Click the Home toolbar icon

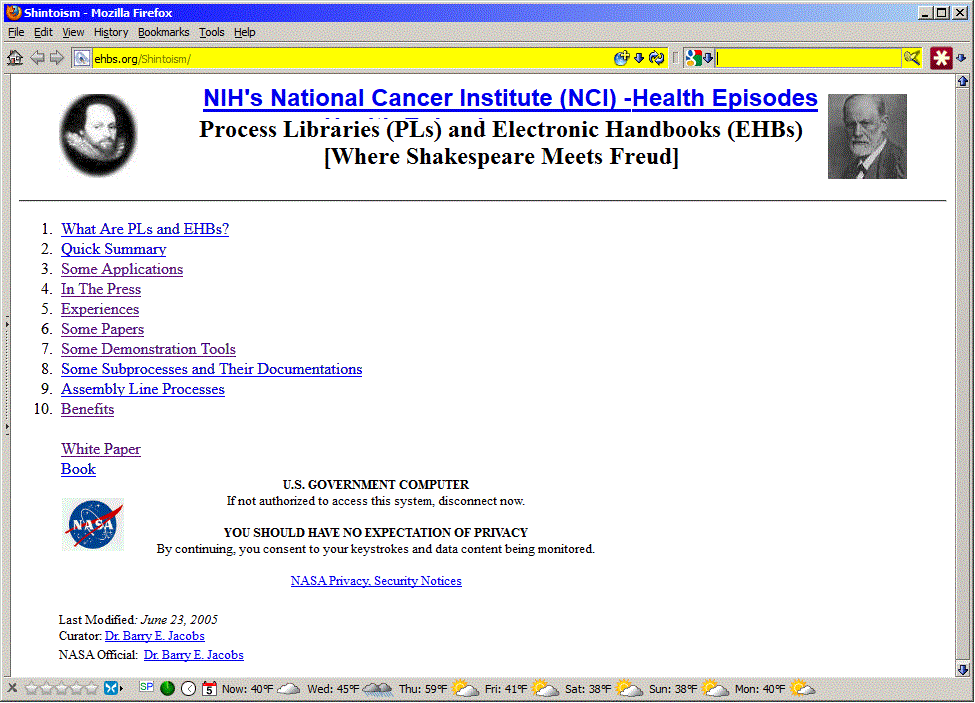point(15,58)
